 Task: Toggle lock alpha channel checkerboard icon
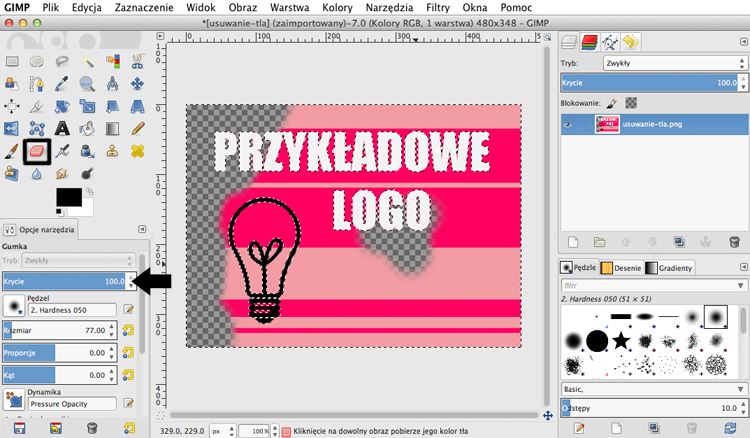tap(631, 103)
